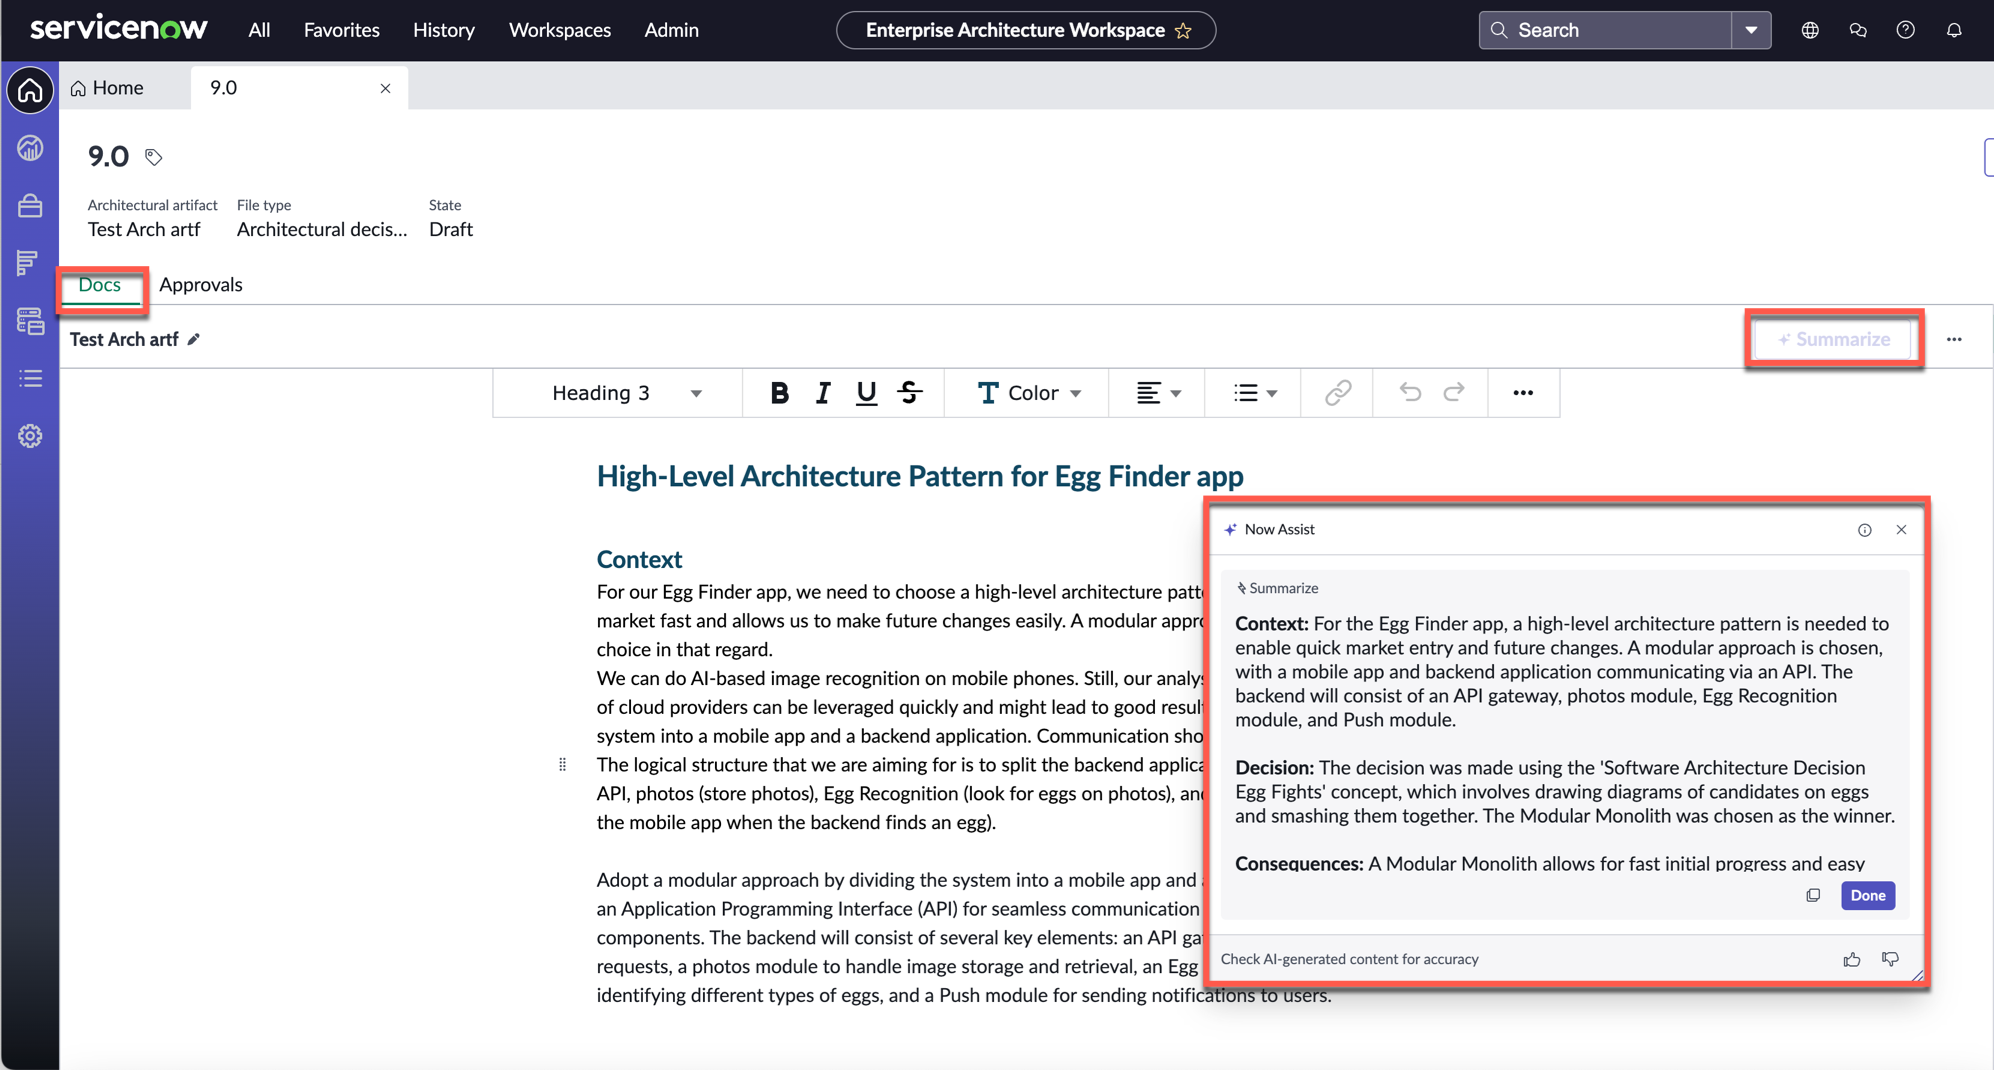Viewport: 1994px width, 1070px height.
Task: Toggle underline formatting
Action: coord(866,393)
